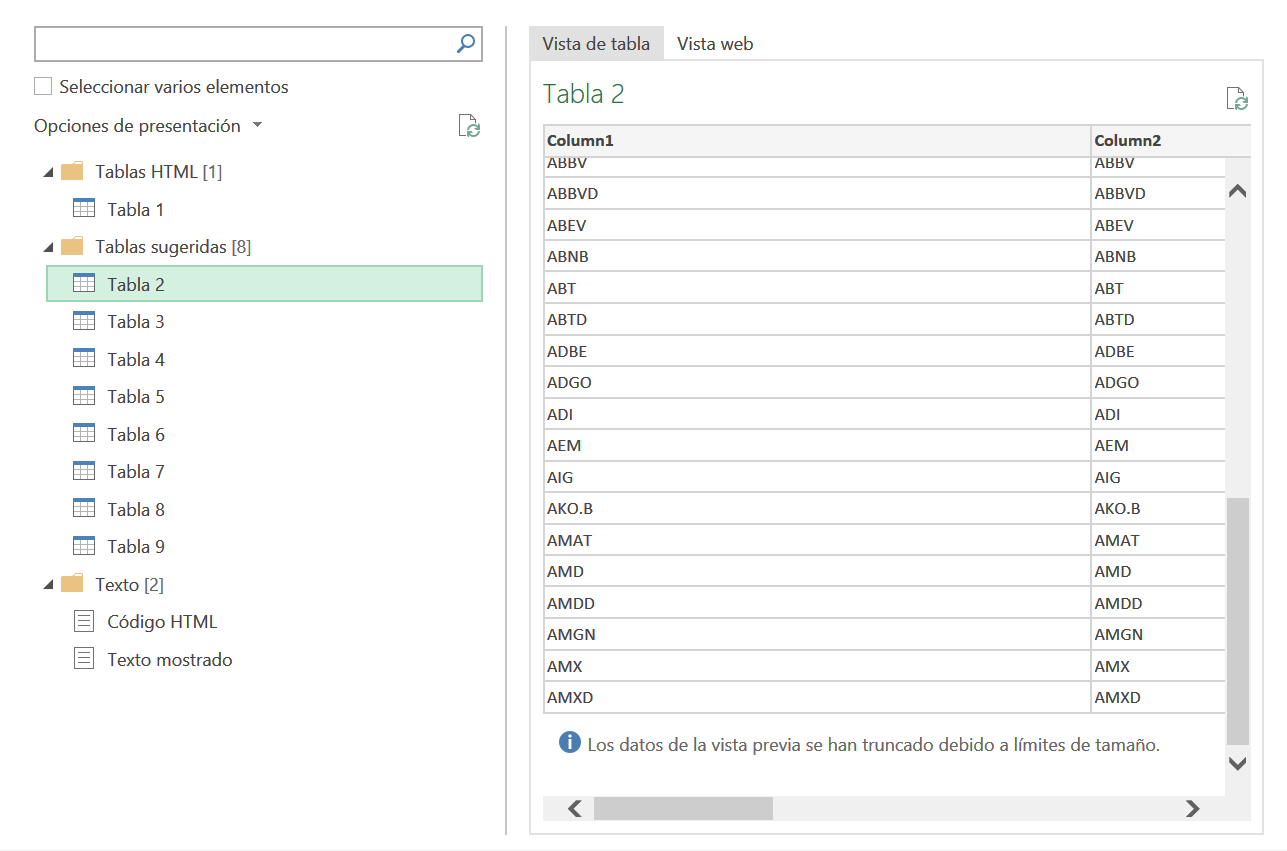Click the vertical scrollbar thumb

coord(1238,621)
